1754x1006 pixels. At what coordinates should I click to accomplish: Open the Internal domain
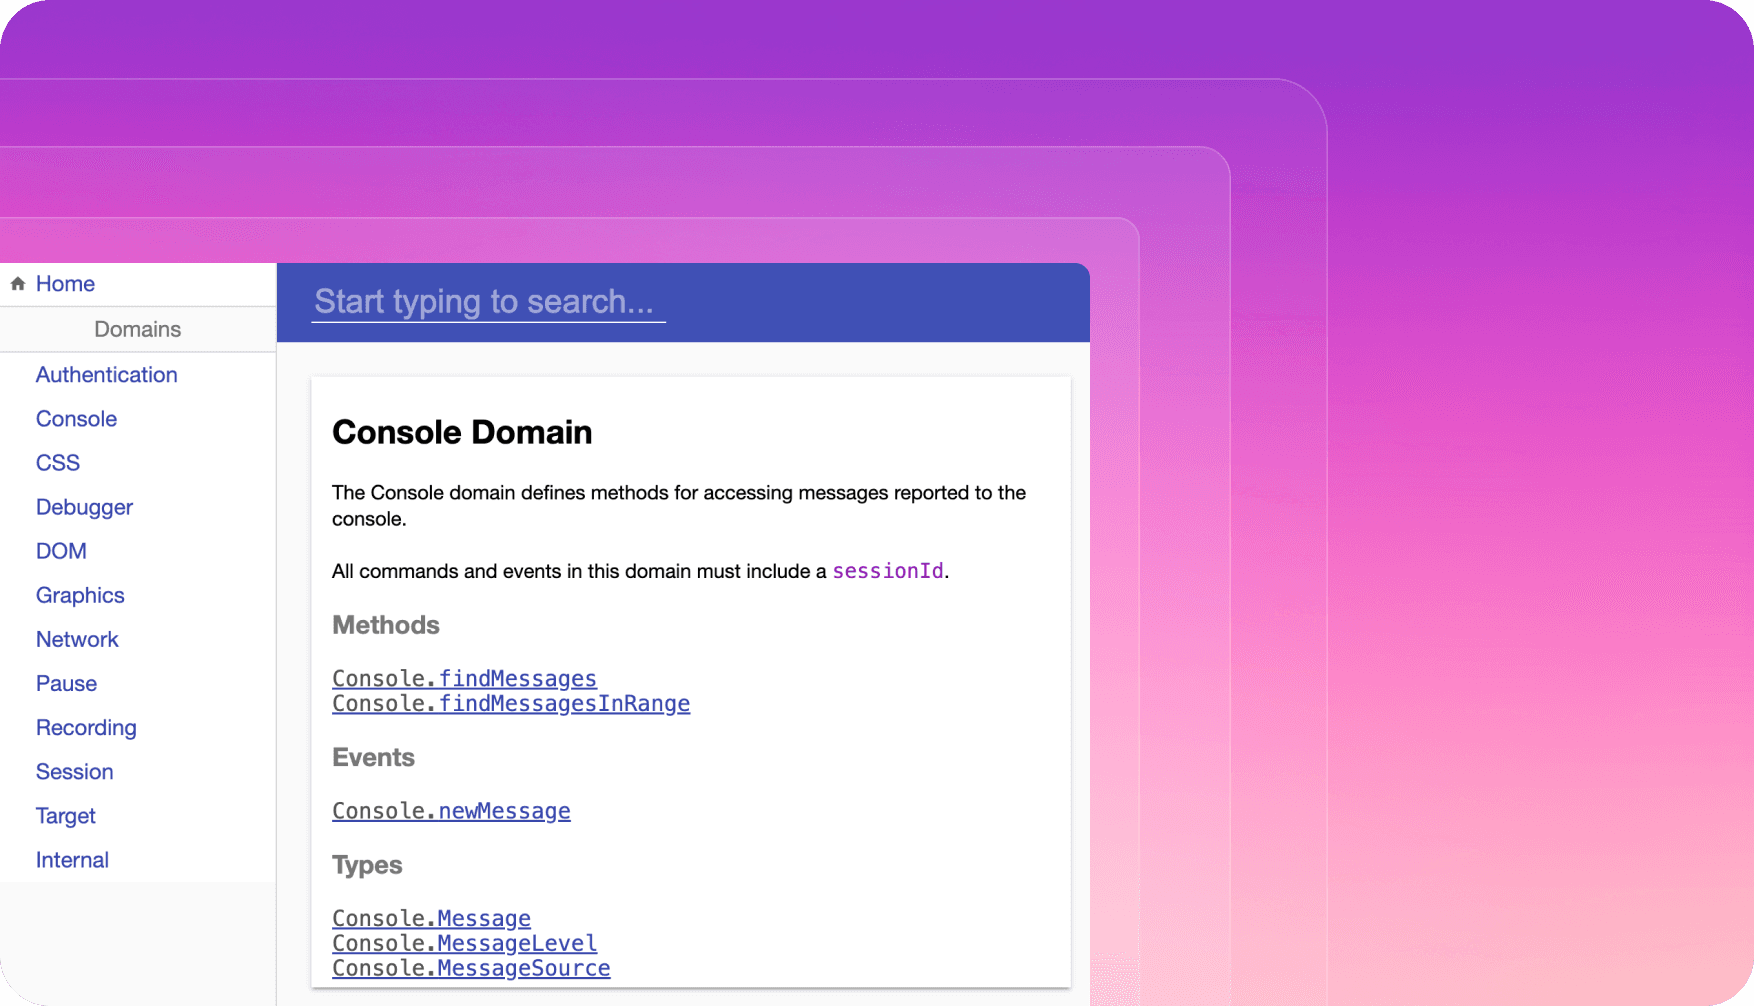[72, 859]
